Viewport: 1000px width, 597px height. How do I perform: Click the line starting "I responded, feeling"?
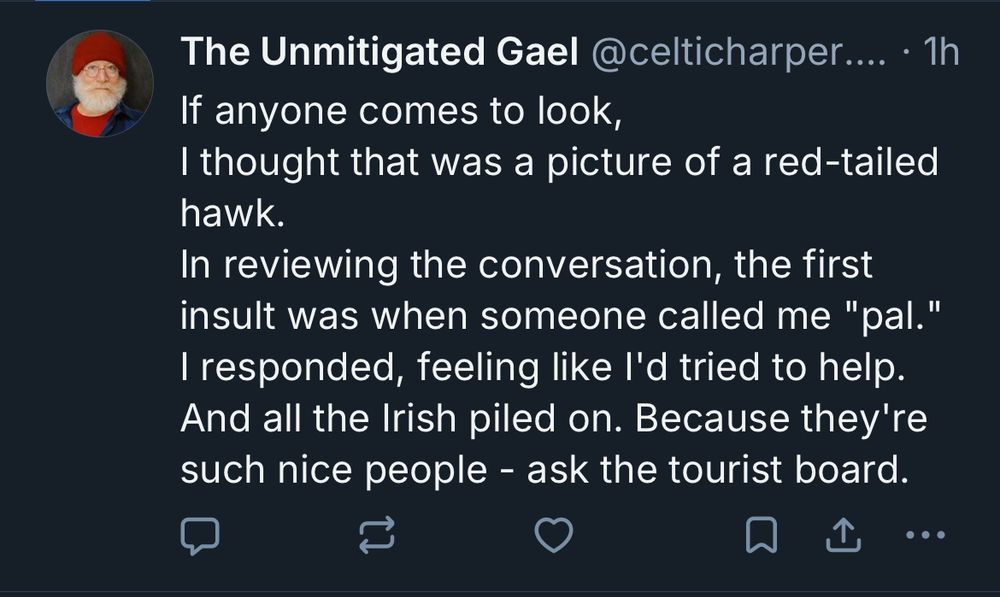[542, 369]
